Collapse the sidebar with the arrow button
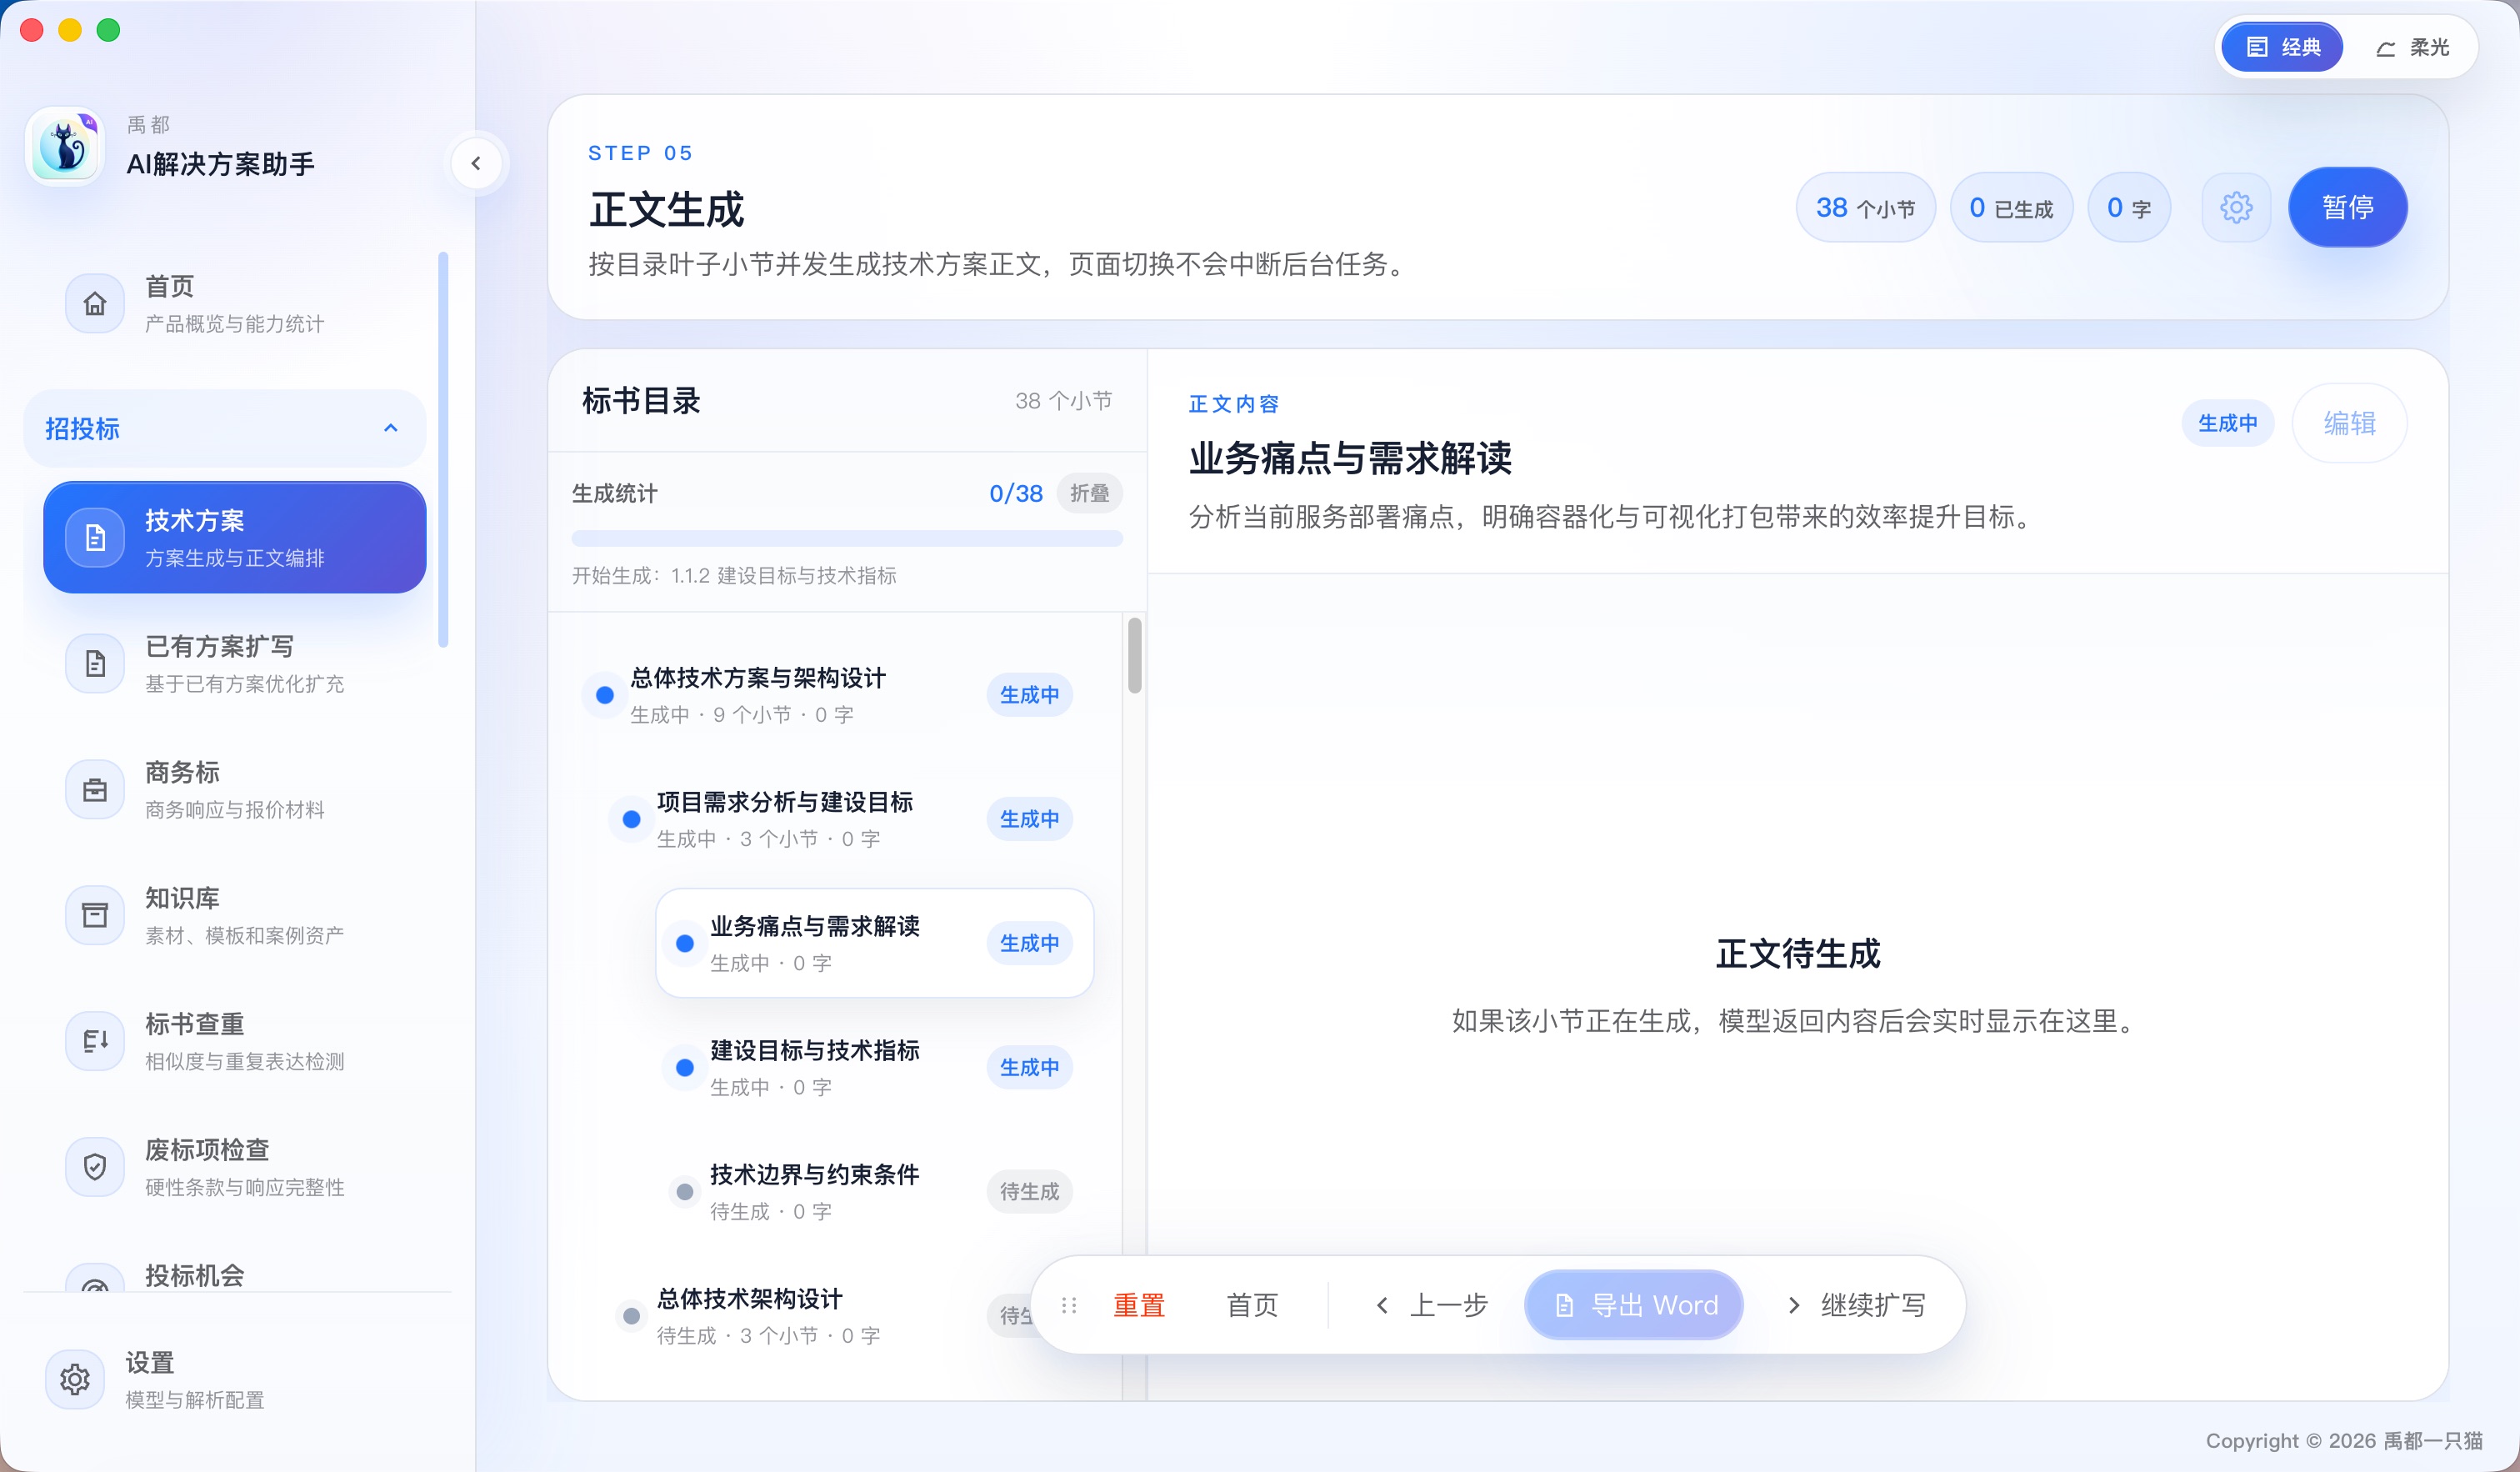Image resolution: width=2520 pixels, height=1472 pixels. point(476,163)
